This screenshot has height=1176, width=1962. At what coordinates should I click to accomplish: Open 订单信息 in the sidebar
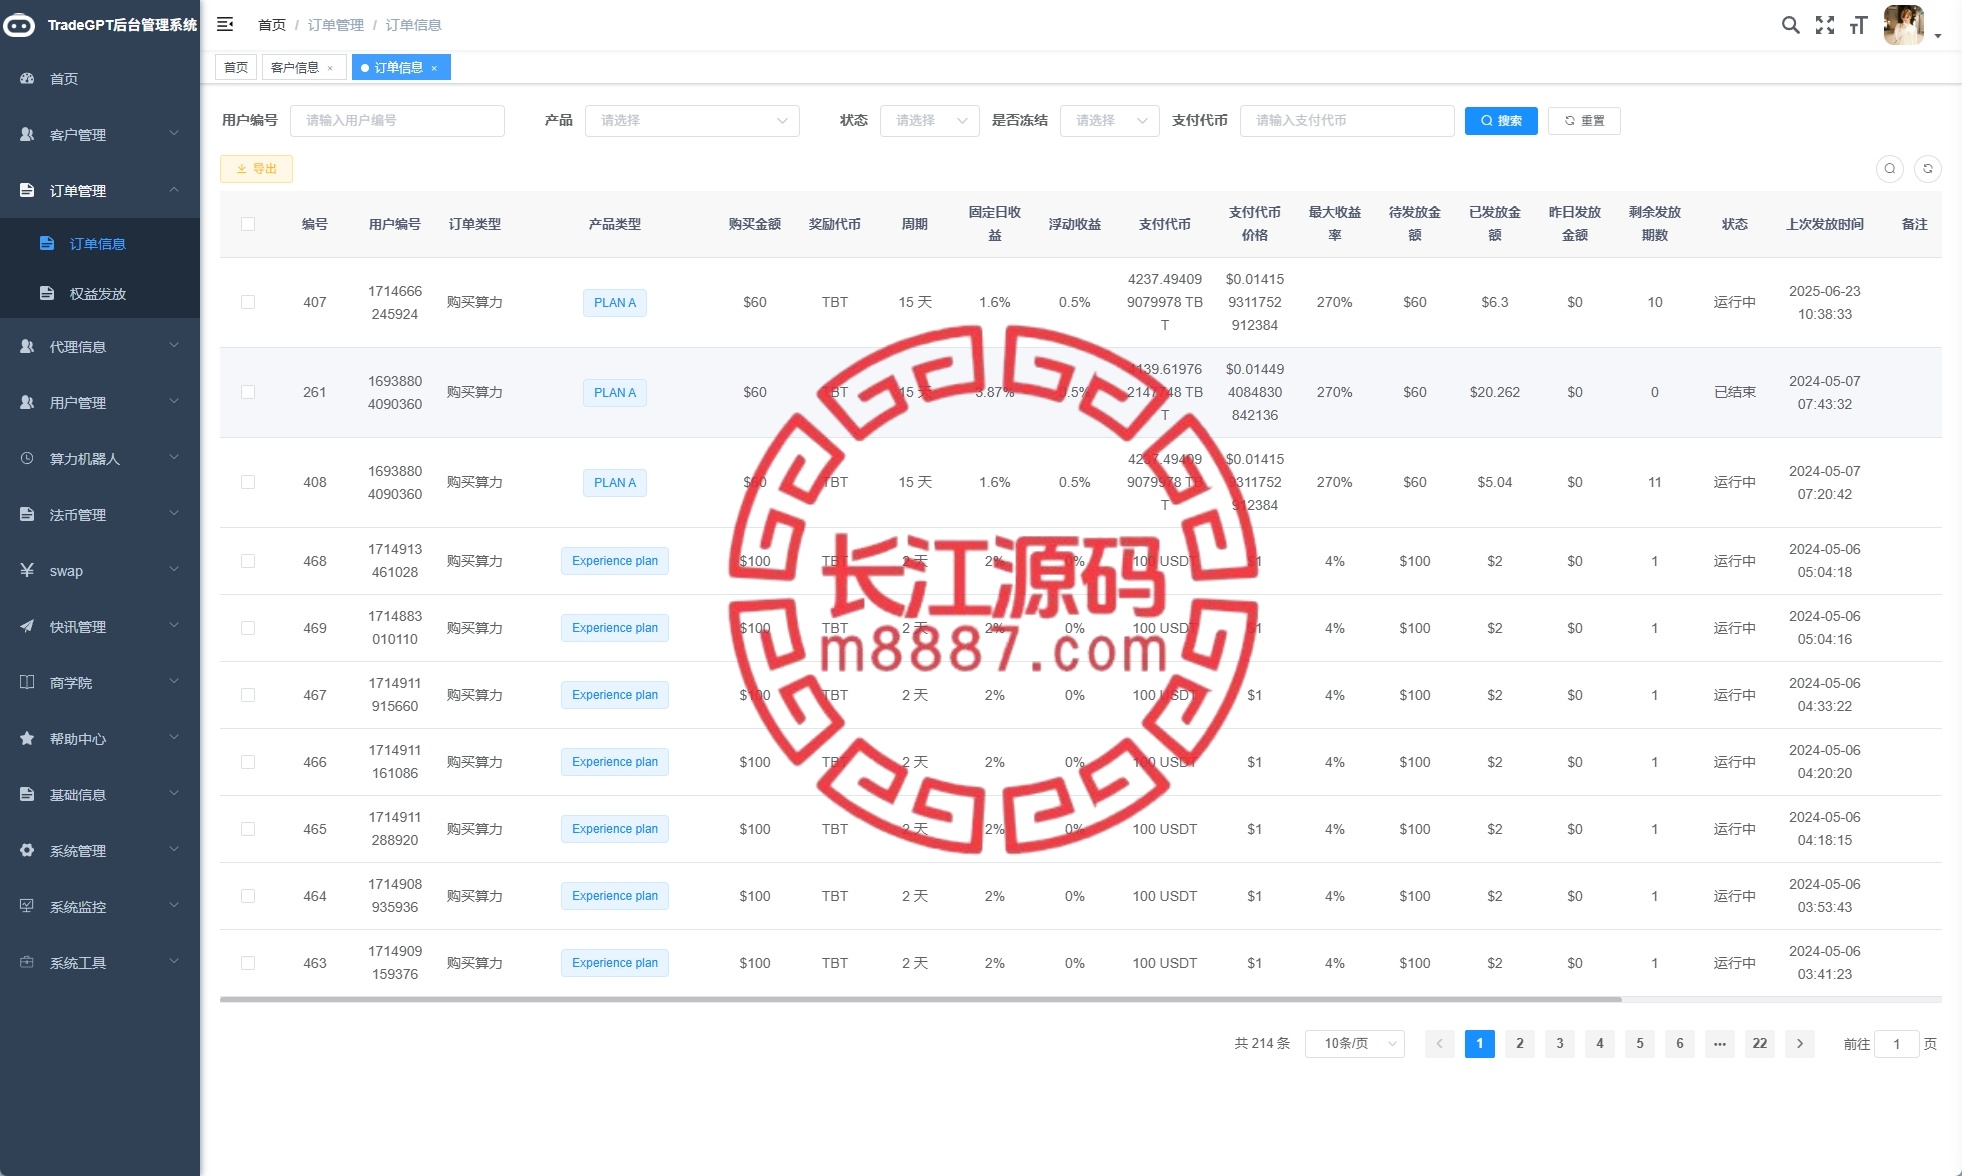point(100,243)
